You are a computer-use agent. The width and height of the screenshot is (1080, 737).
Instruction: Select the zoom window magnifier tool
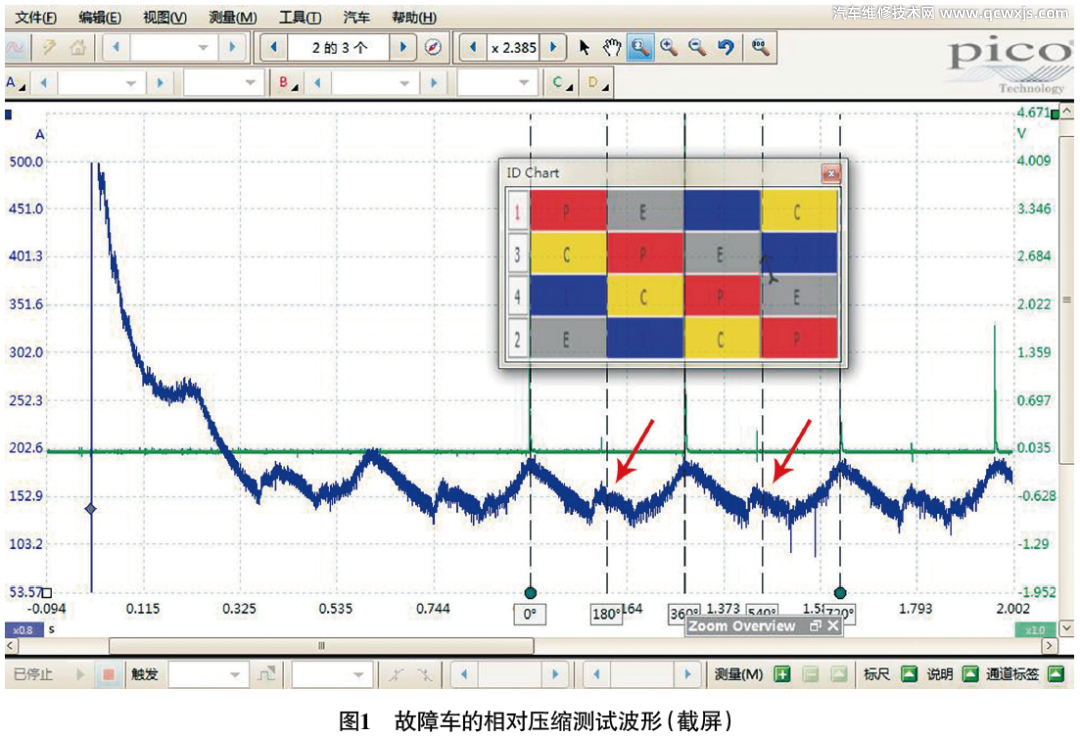641,47
